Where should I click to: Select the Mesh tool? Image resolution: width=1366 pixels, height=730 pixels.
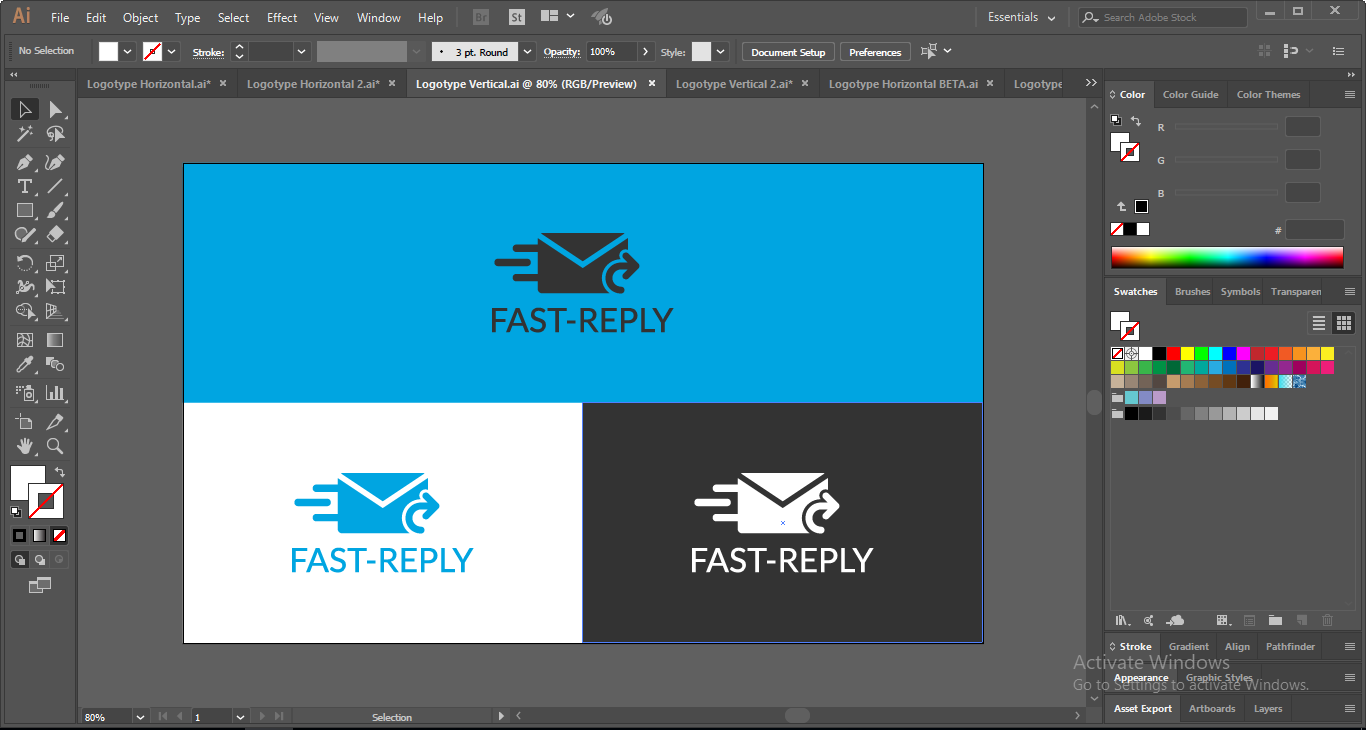tap(25, 340)
